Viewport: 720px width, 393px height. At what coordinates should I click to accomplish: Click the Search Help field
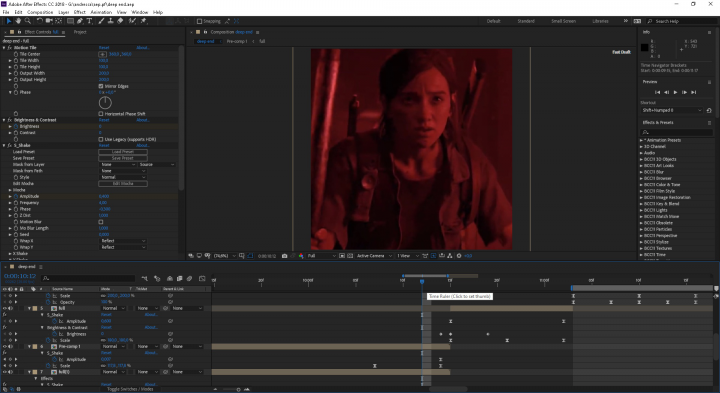682,21
